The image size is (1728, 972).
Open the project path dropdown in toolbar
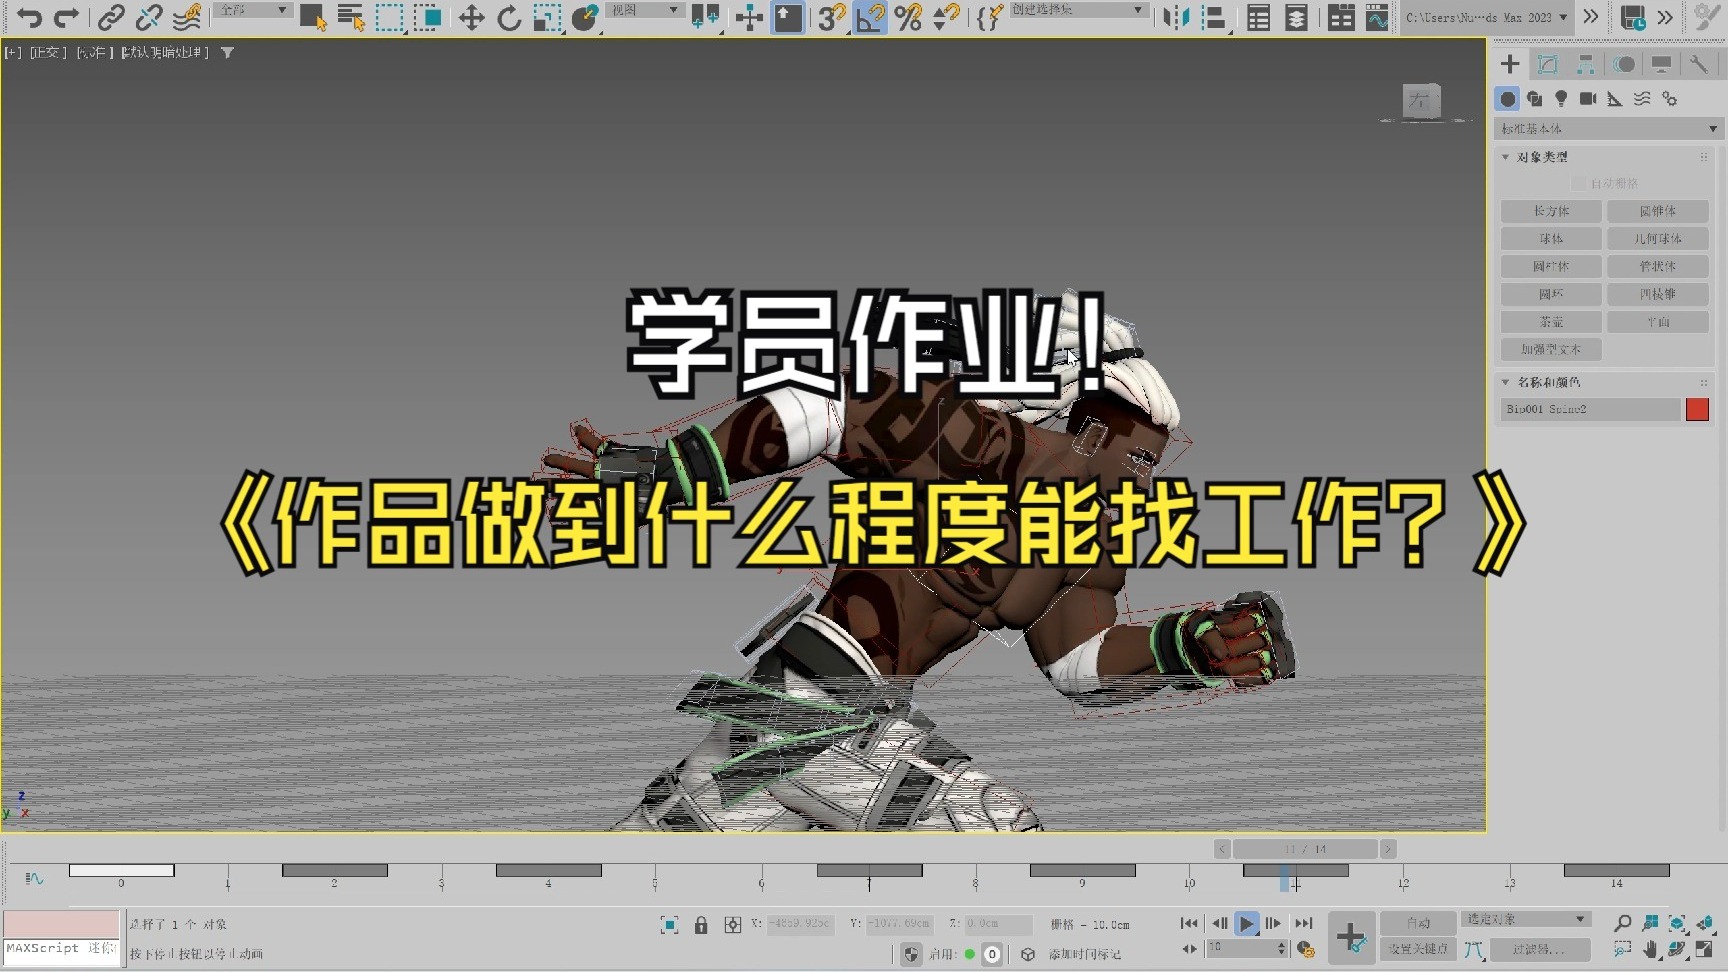point(1486,17)
